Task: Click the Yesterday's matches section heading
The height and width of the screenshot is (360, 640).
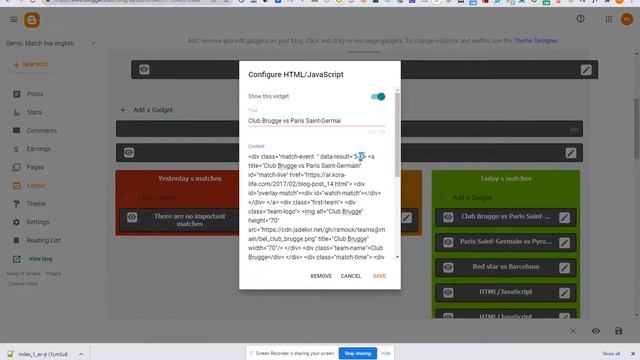Action: [190, 179]
